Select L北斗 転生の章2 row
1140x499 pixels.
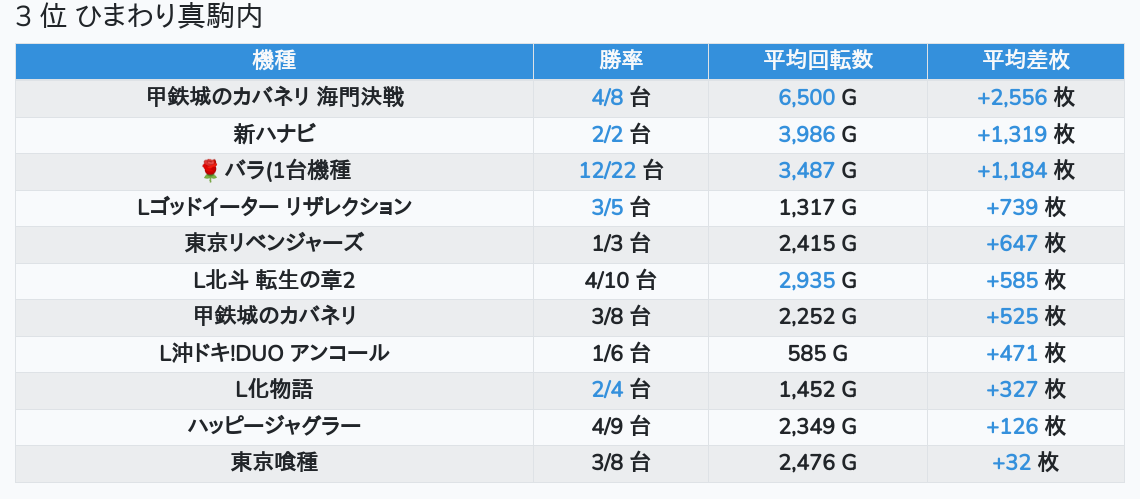274,280
